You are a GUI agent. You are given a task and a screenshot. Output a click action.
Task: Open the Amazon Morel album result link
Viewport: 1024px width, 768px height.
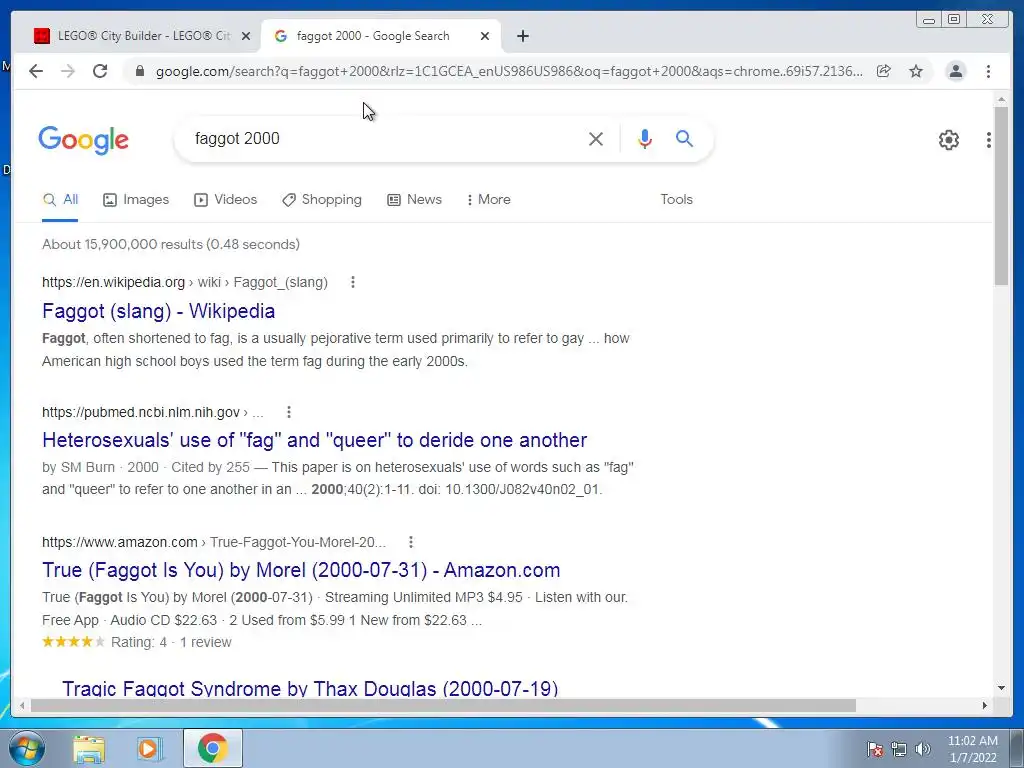tap(301, 570)
